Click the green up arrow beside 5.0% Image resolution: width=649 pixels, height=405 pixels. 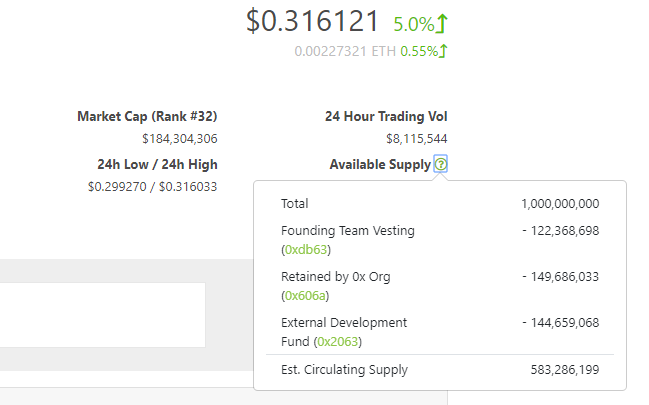coord(442,24)
